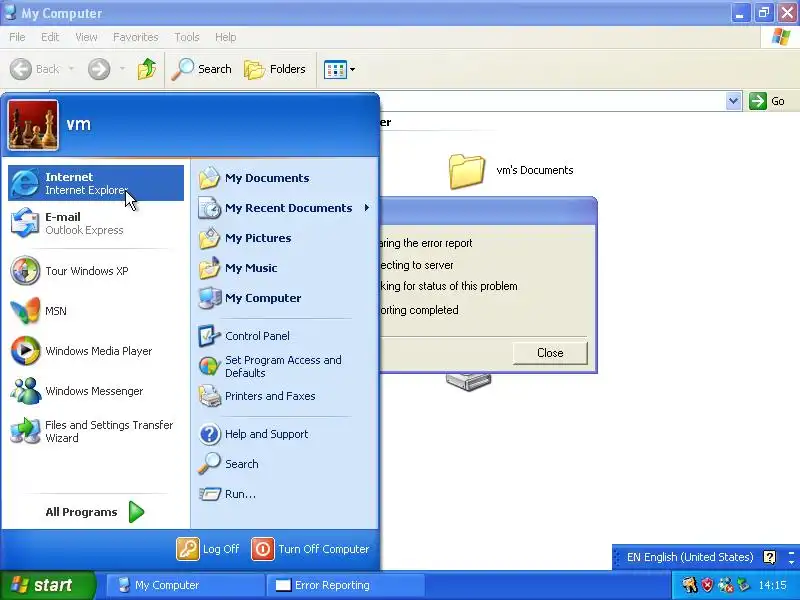Image resolution: width=800 pixels, height=600 pixels.
Task: Go Up one folder level
Action: (146, 69)
